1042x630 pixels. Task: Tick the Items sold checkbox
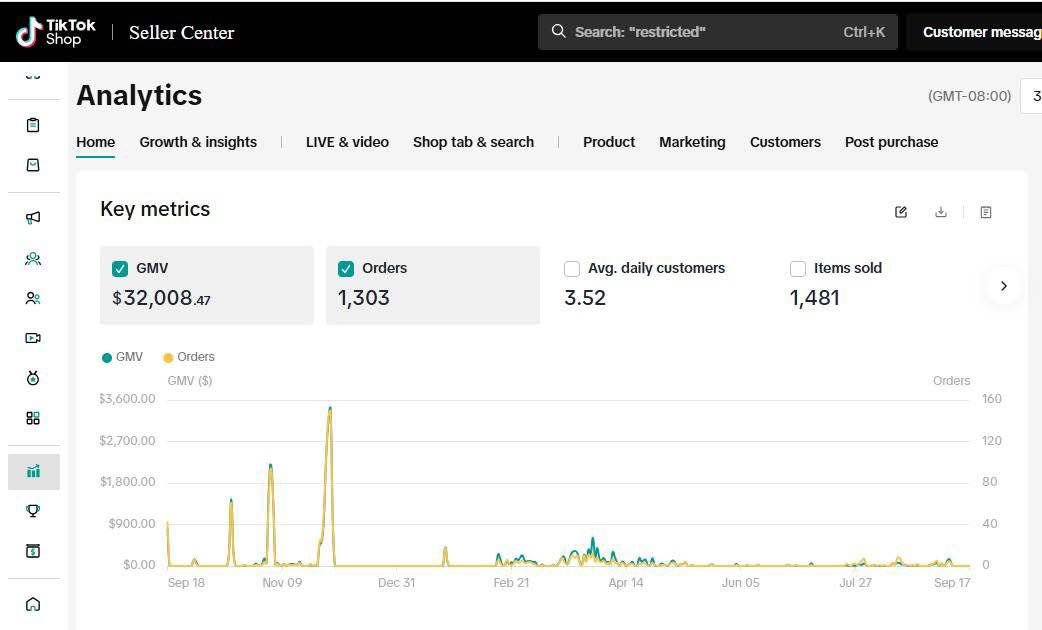(x=798, y=269)
